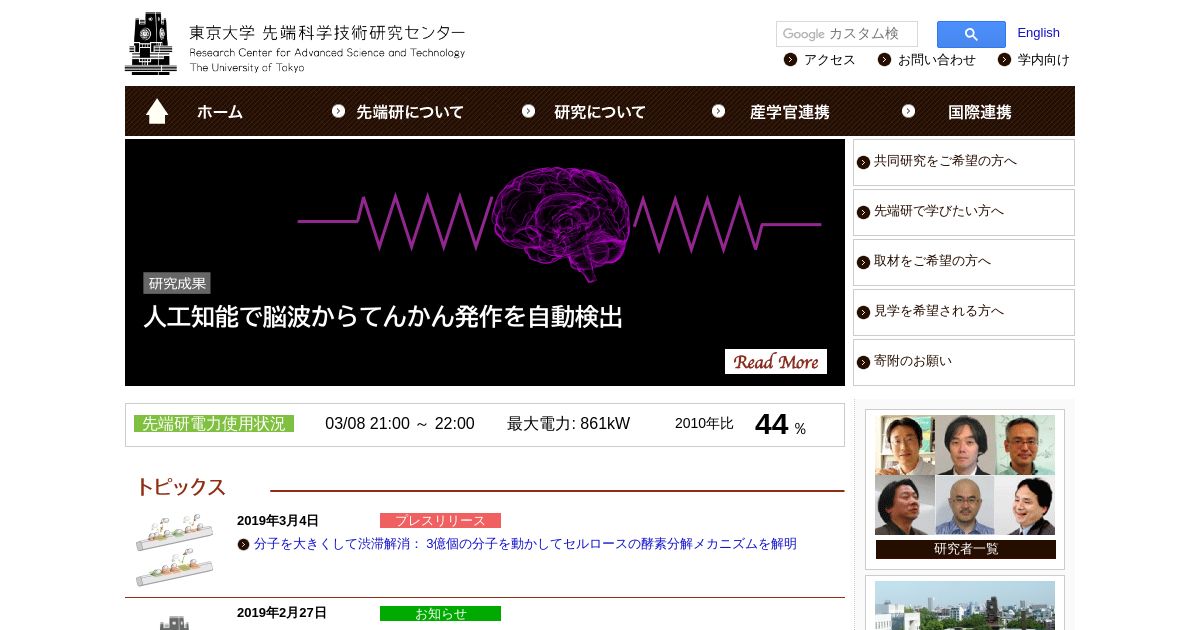The height and width of the screenshot is (630, 1200).
Task: Click the bullet icon beside 寄附のお願い
Action: point(864,362)
